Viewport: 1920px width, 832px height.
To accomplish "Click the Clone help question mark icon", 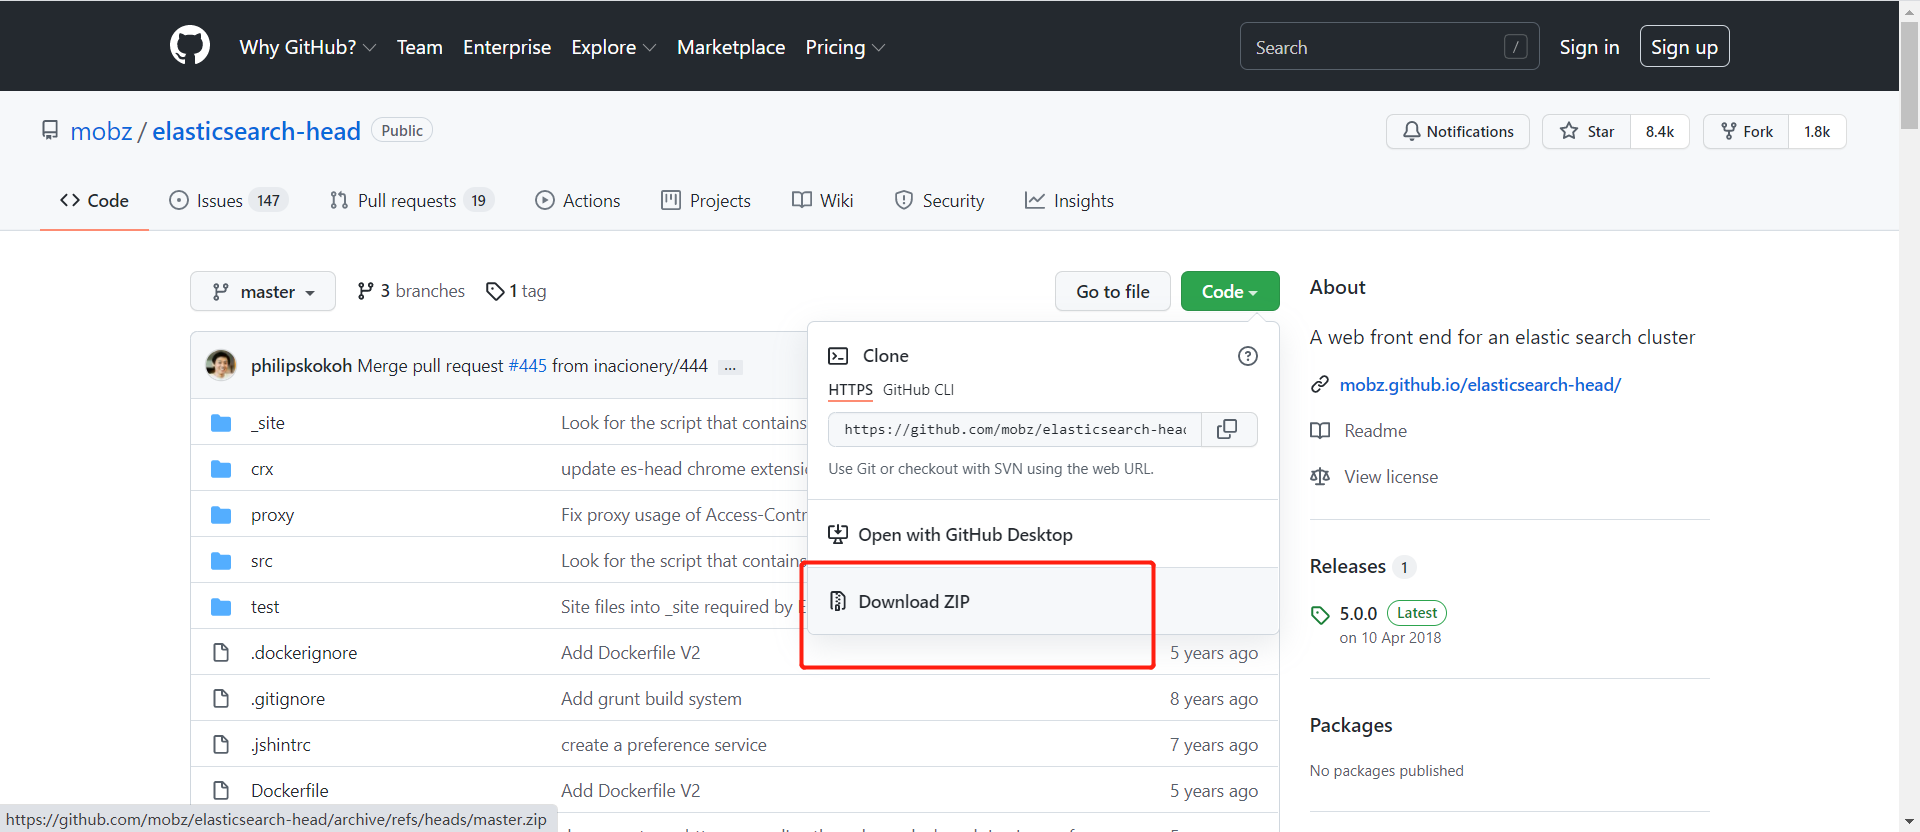I will coord(1247,356).
